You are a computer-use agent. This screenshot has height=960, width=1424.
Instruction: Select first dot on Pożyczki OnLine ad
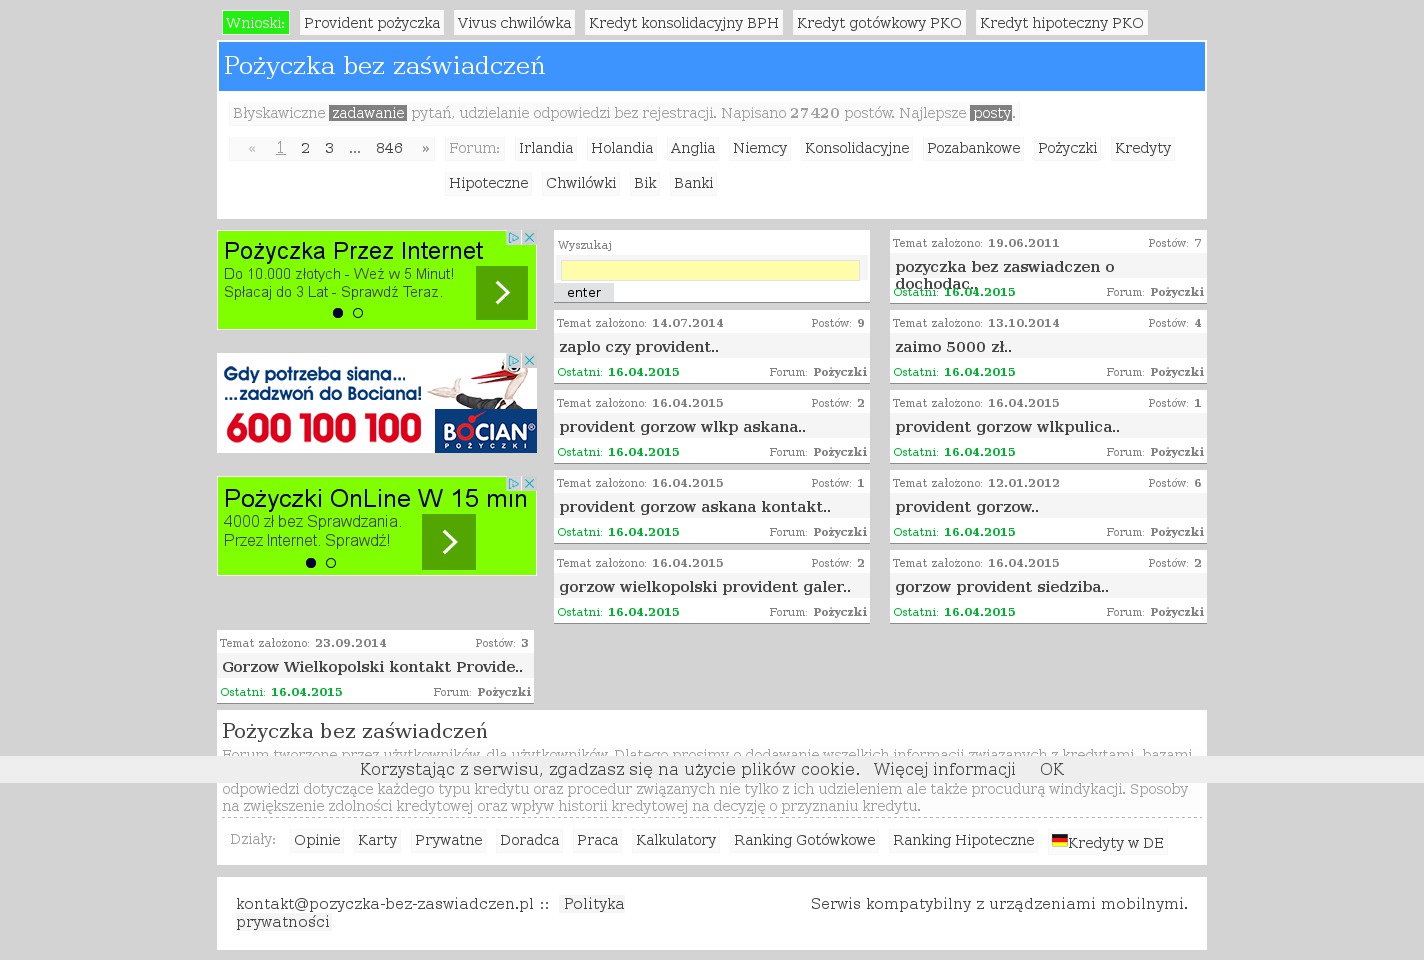[311, 563]
